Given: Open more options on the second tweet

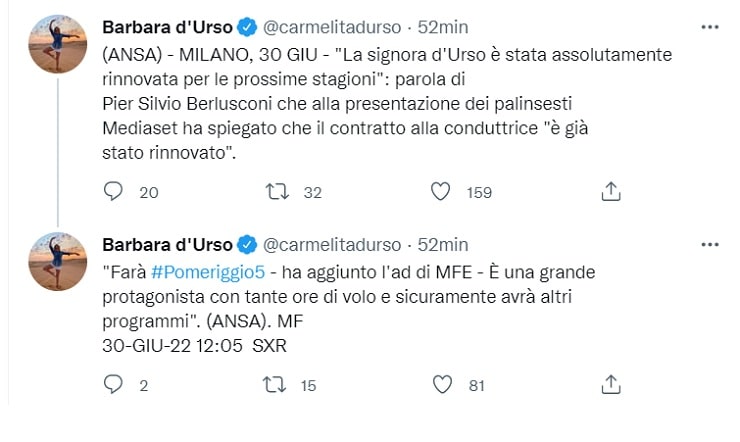Looking at the screenshot, I should pyautogui.click(x=710, y=244).
